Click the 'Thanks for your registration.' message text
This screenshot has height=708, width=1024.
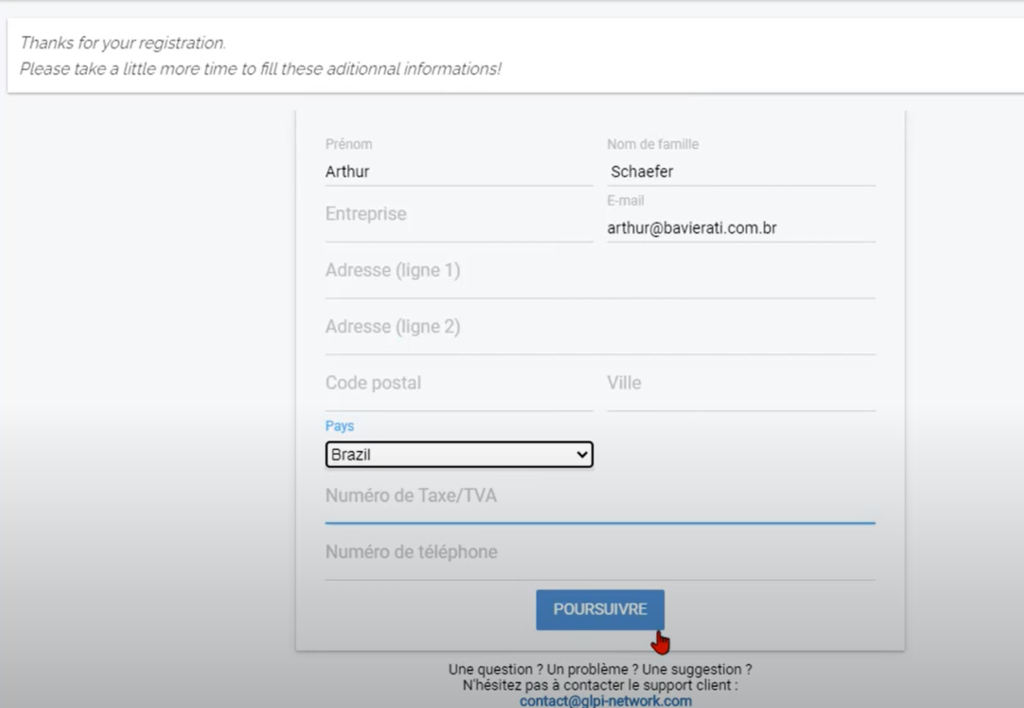click(x=123, y=43)
